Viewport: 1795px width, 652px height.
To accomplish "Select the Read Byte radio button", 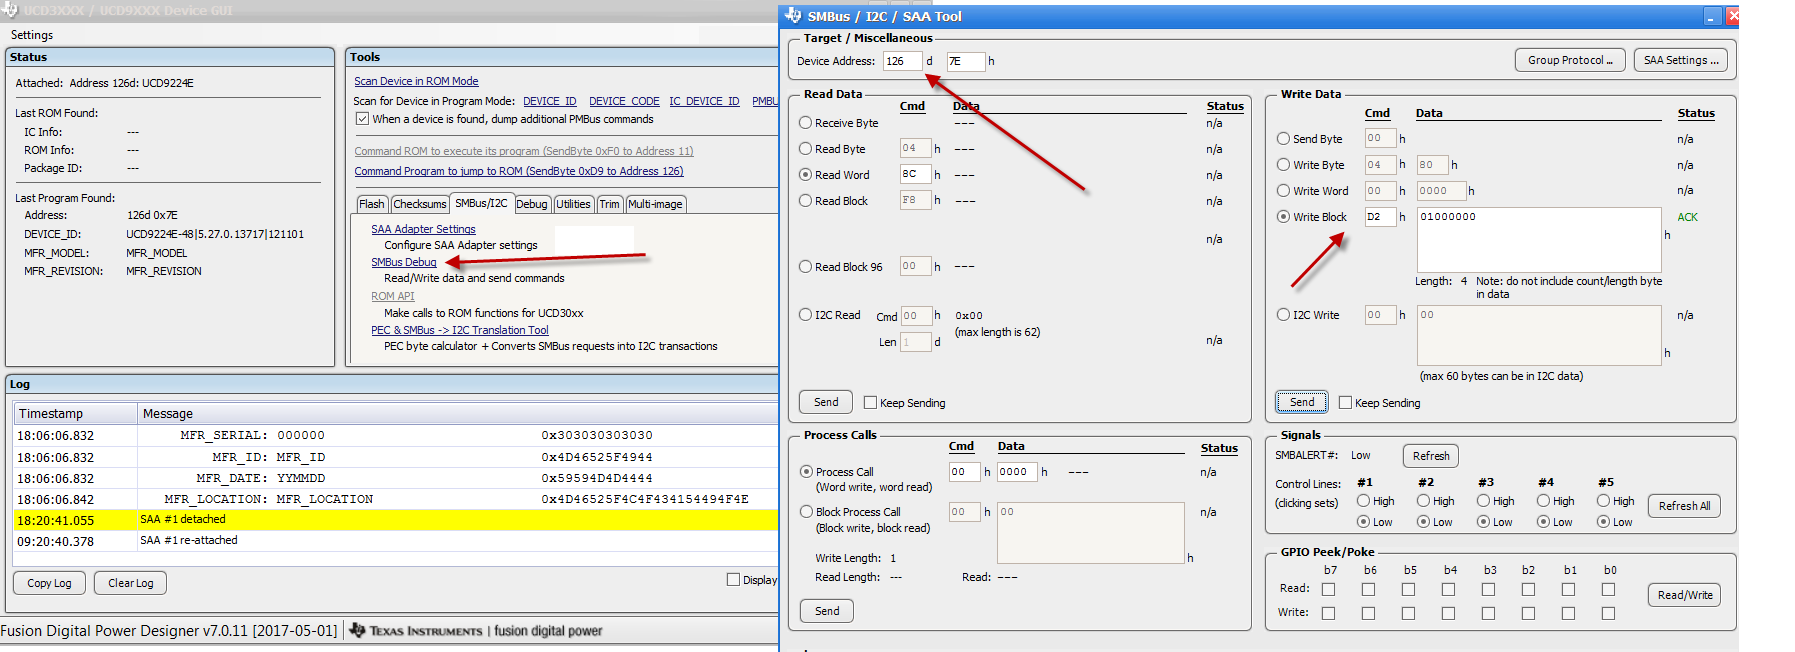I will point(805,149).
